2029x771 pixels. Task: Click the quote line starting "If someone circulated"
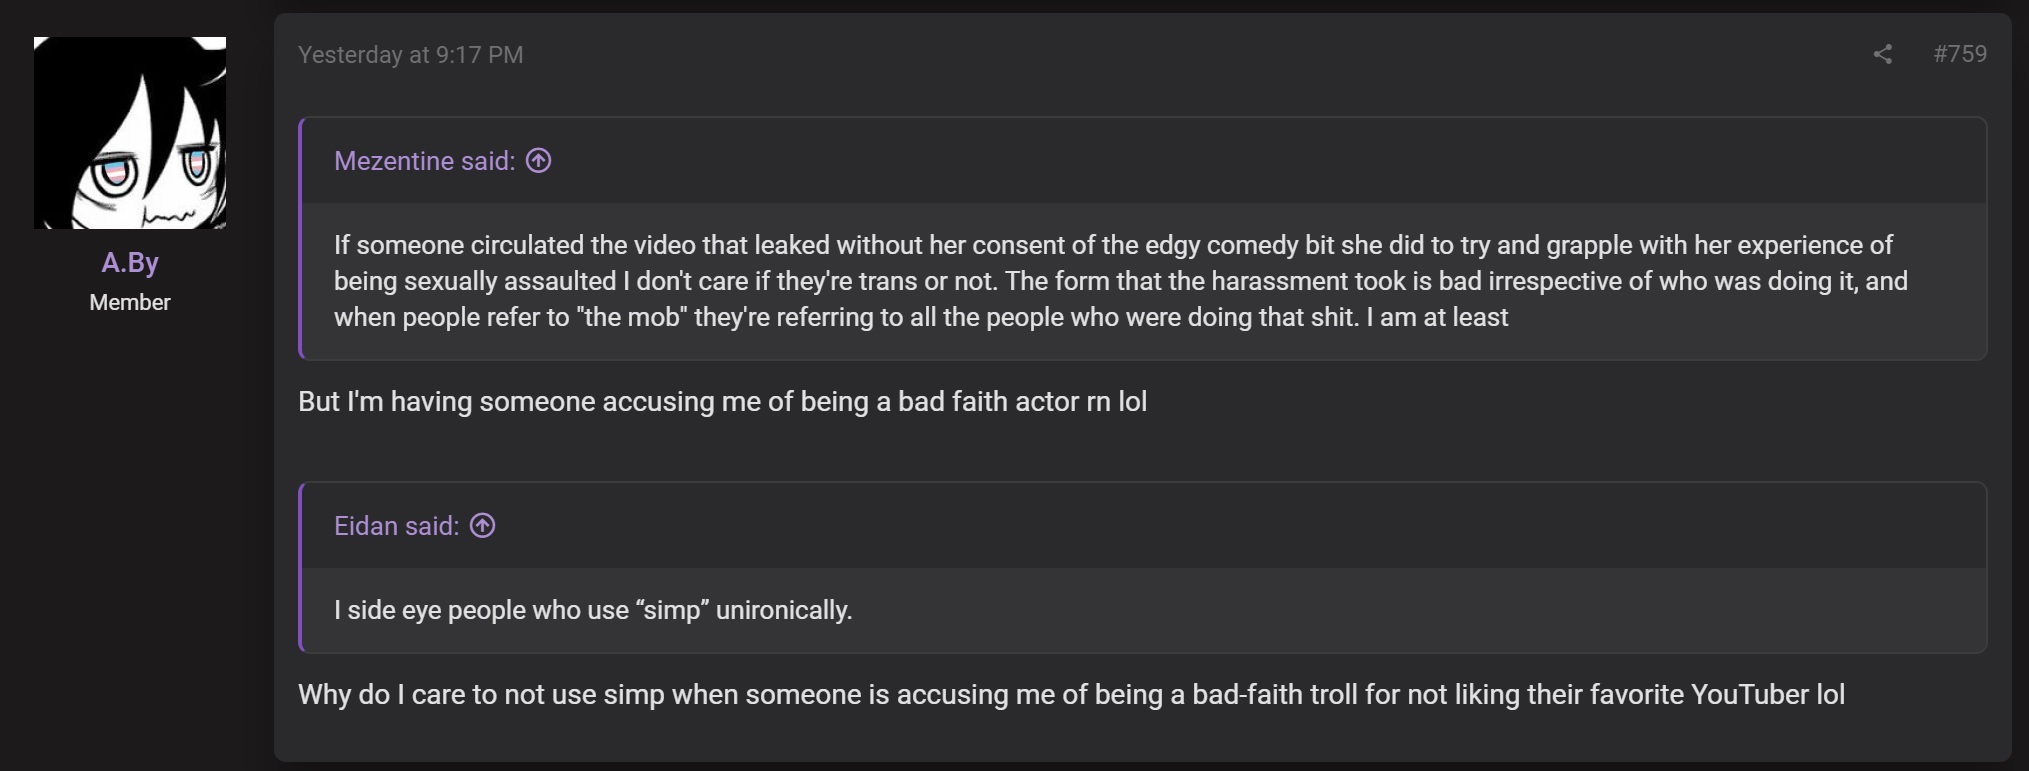pyautogui.click(x=1114, y=245)
